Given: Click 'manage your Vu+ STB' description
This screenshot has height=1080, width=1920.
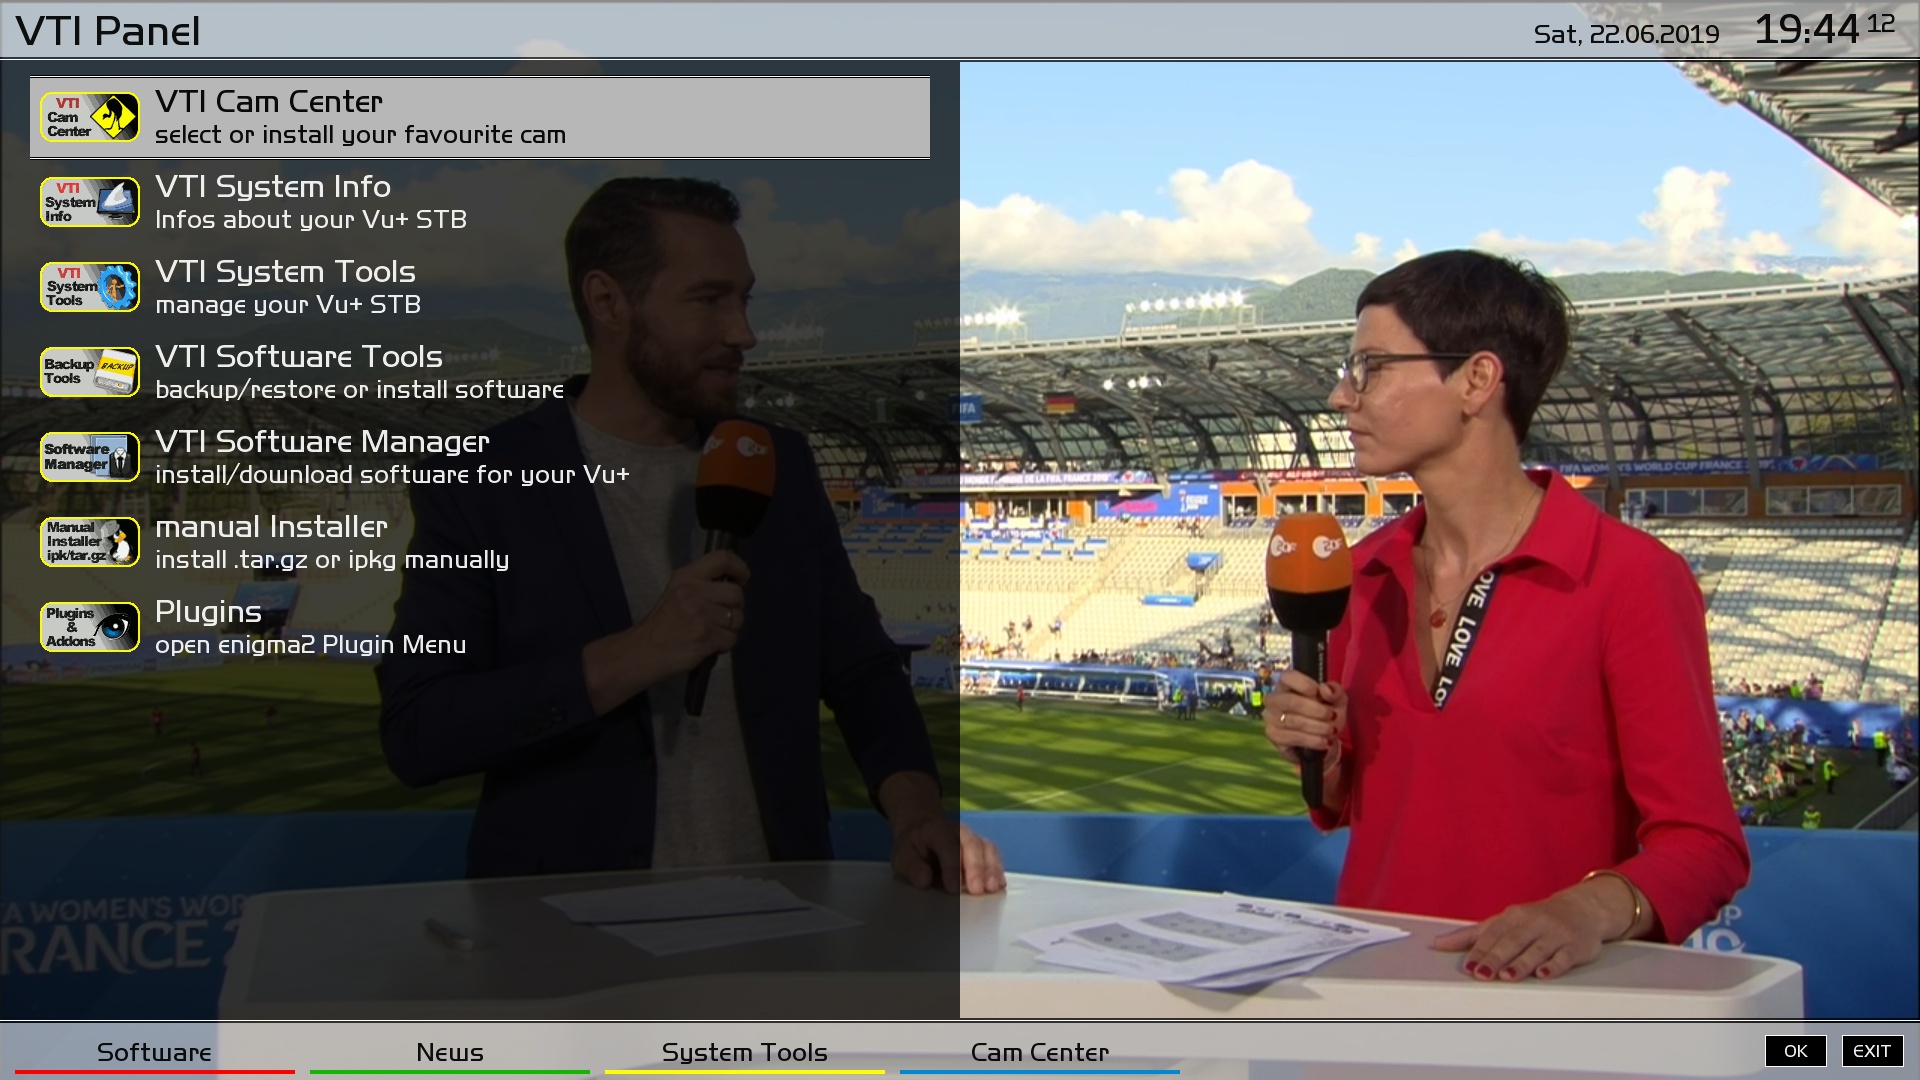Looking at the screenshot, I should [288, 305].
